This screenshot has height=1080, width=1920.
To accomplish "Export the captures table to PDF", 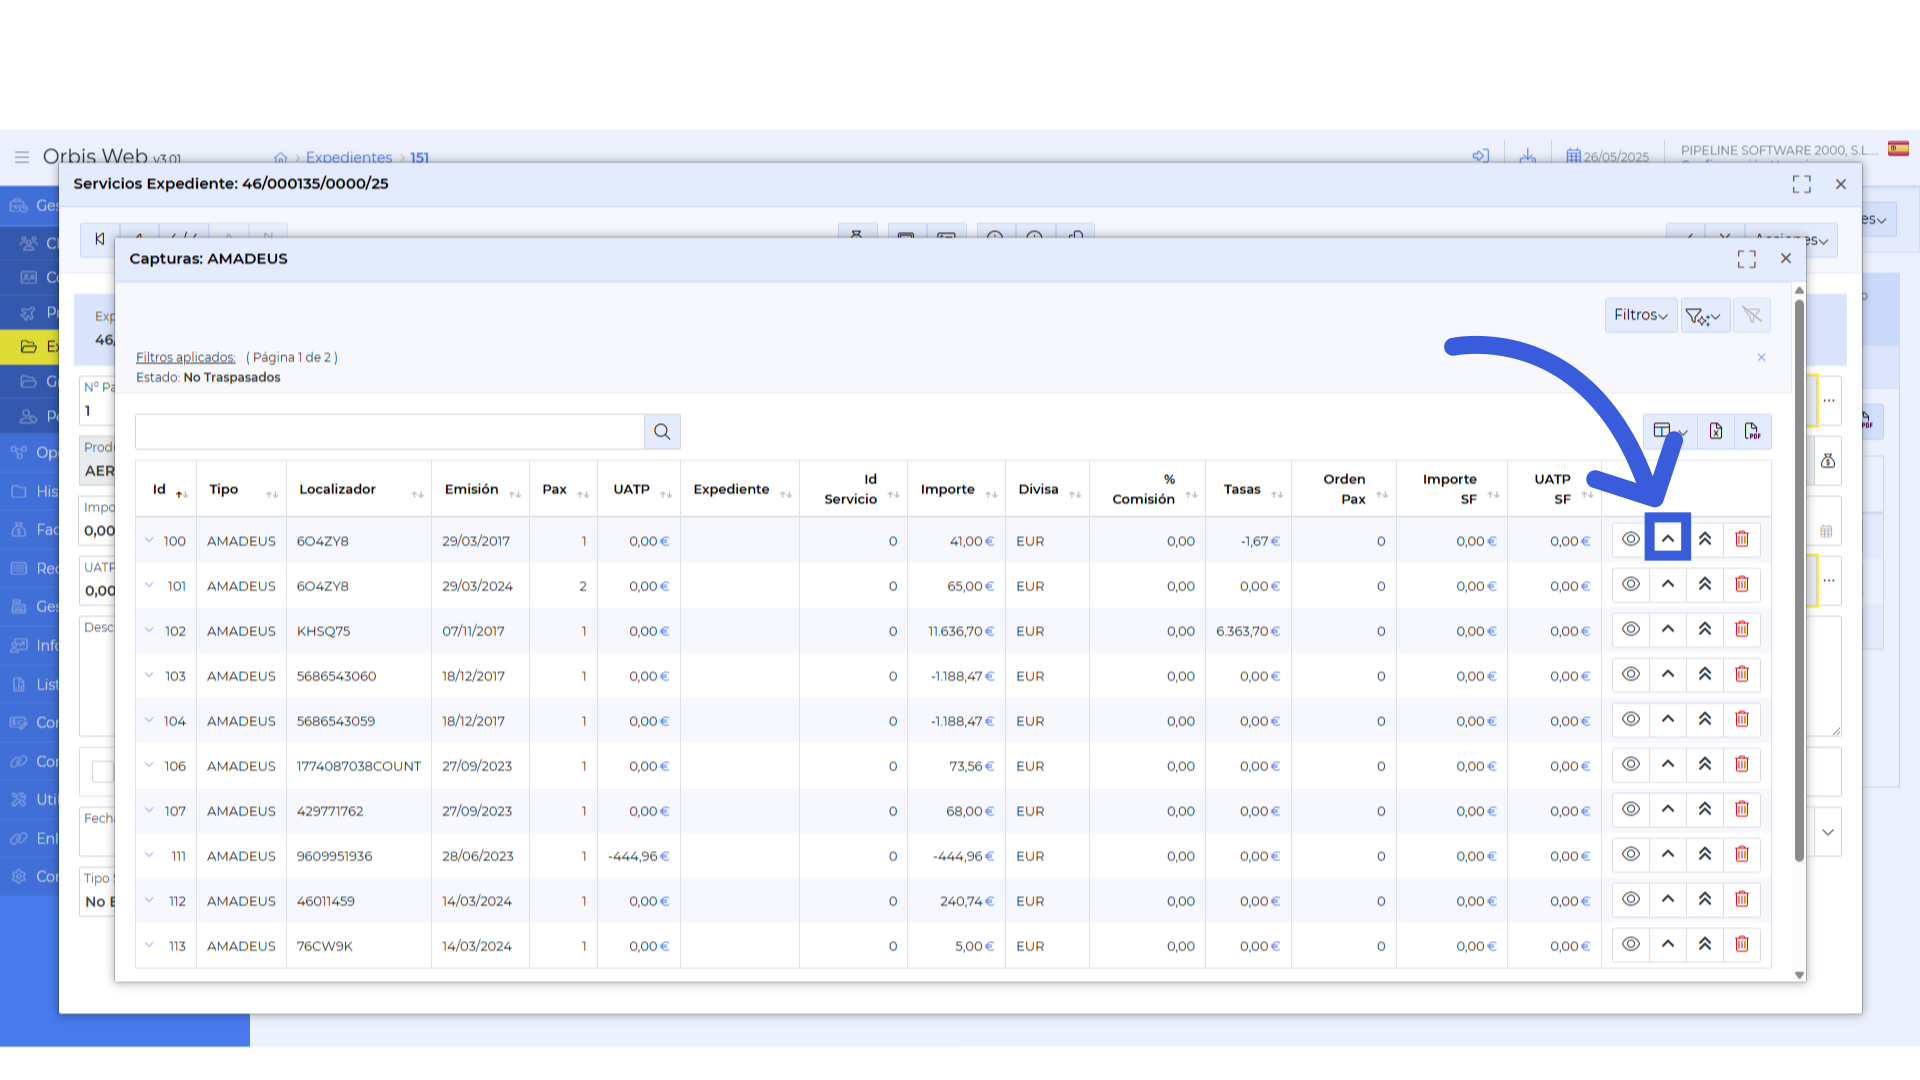I will [1752, 431].
